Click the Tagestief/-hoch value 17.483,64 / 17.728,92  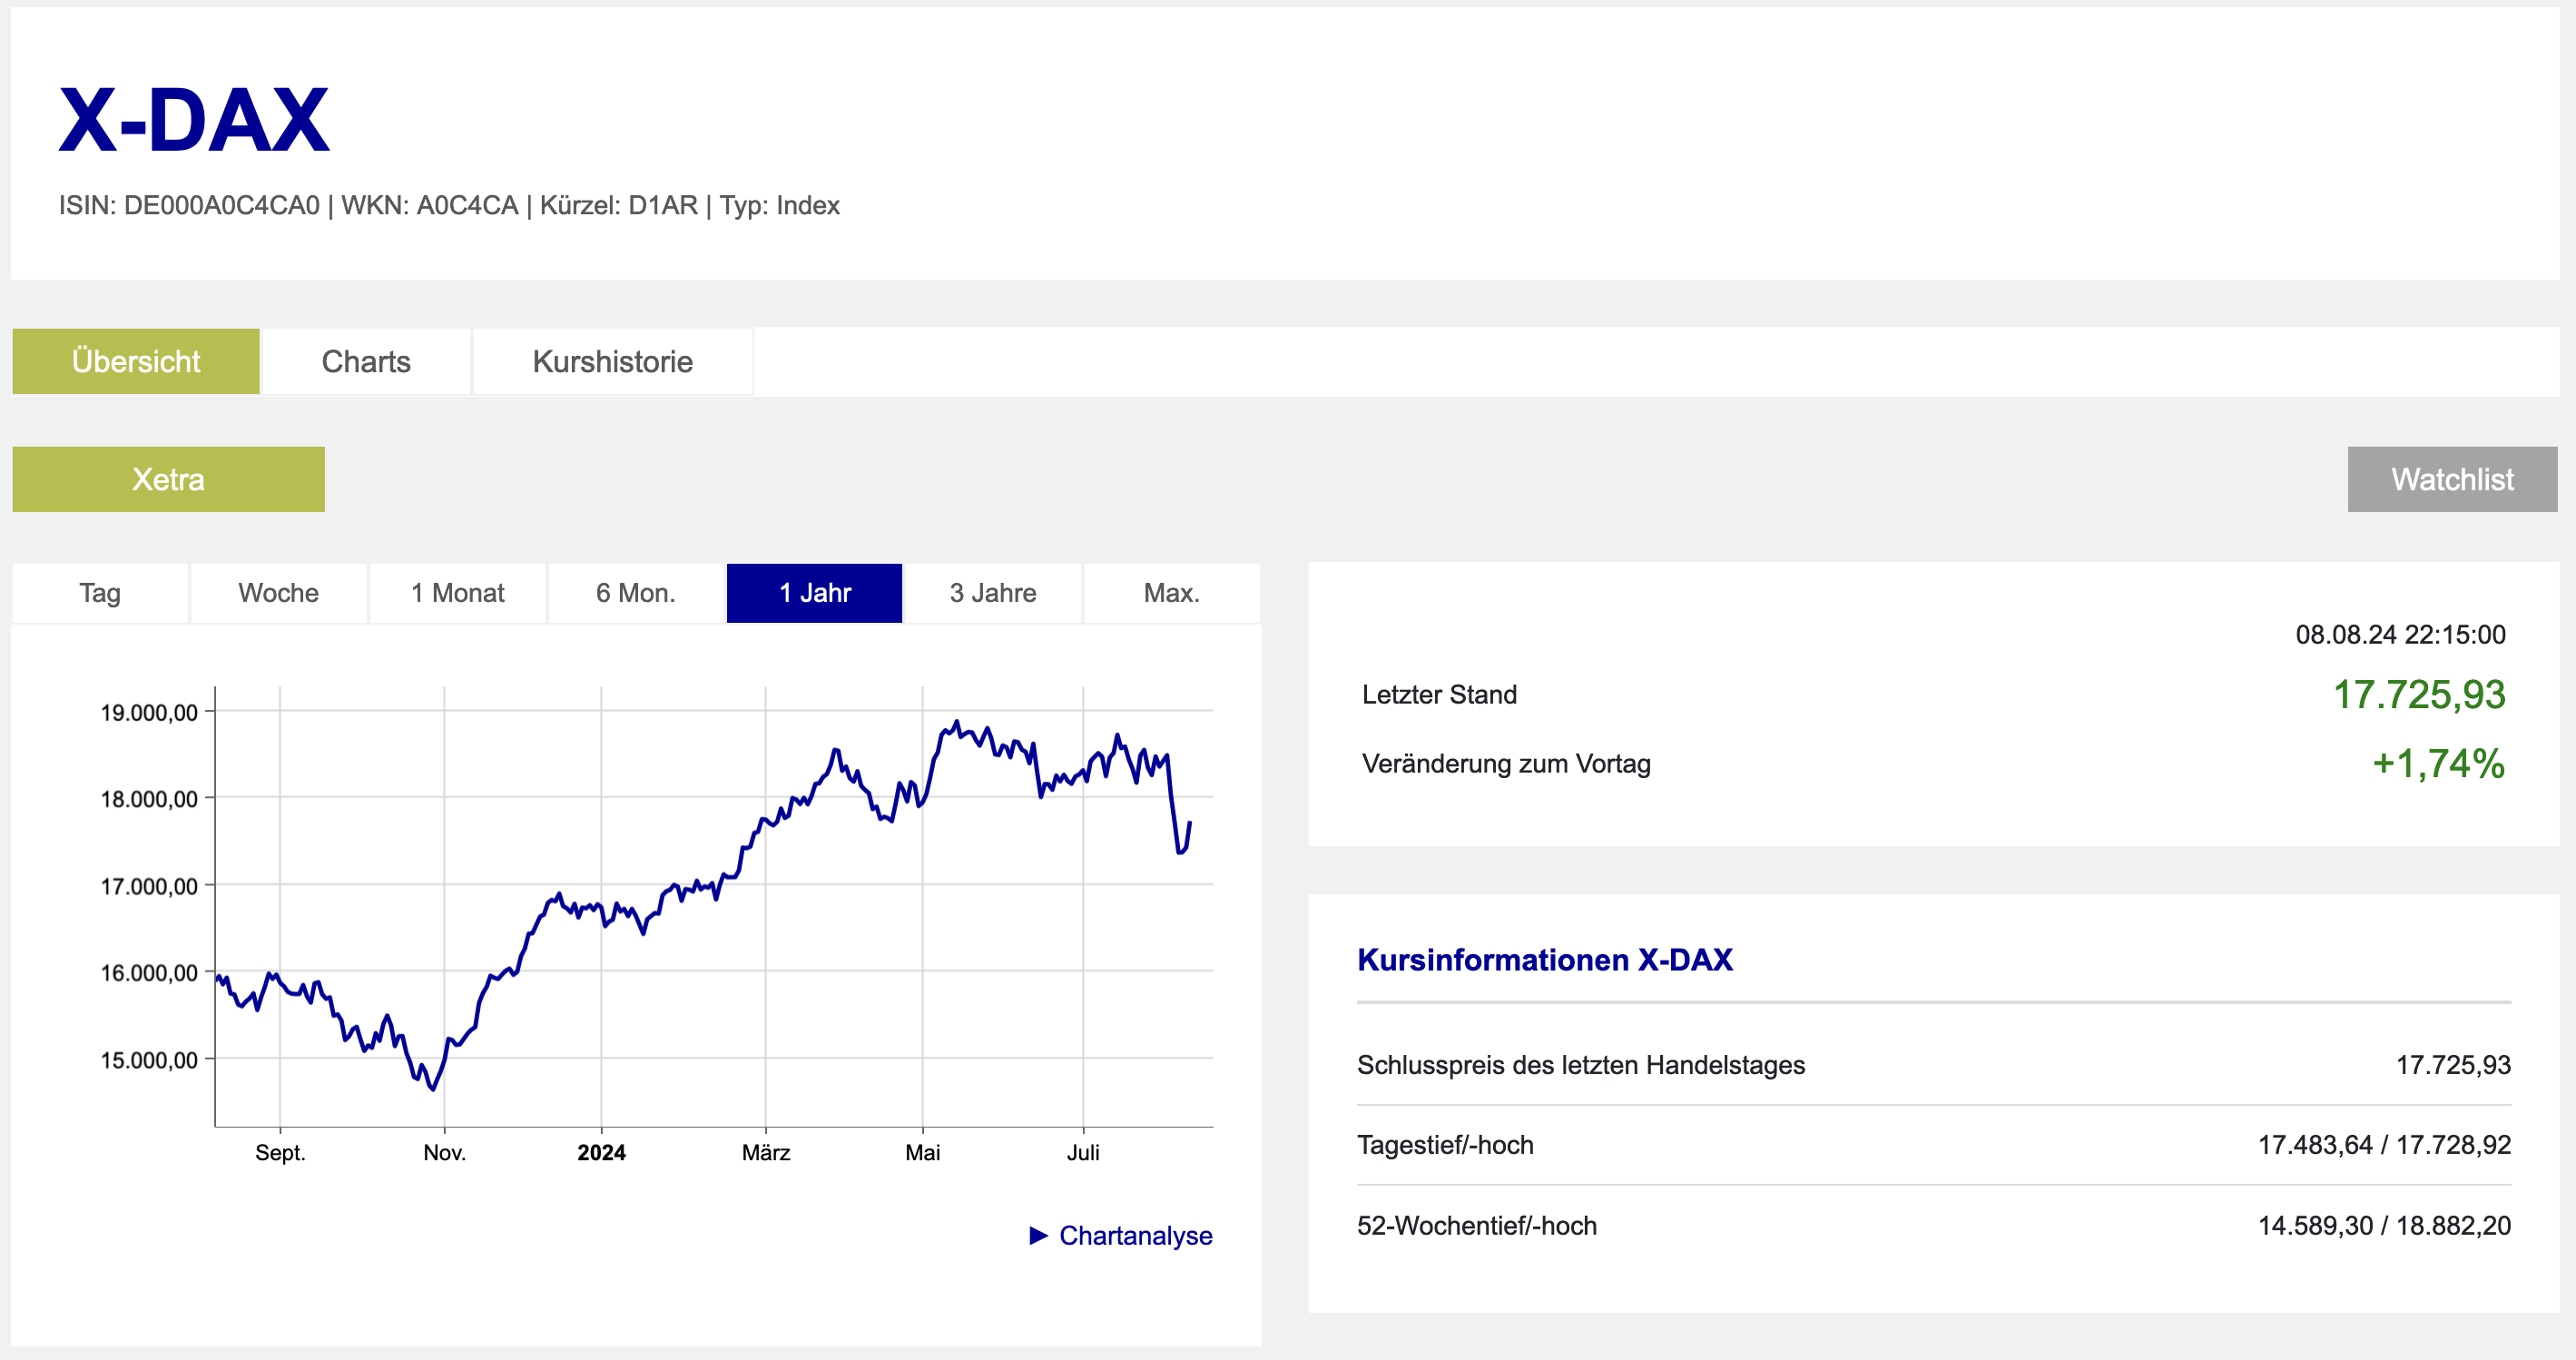click(2384, 1145)
